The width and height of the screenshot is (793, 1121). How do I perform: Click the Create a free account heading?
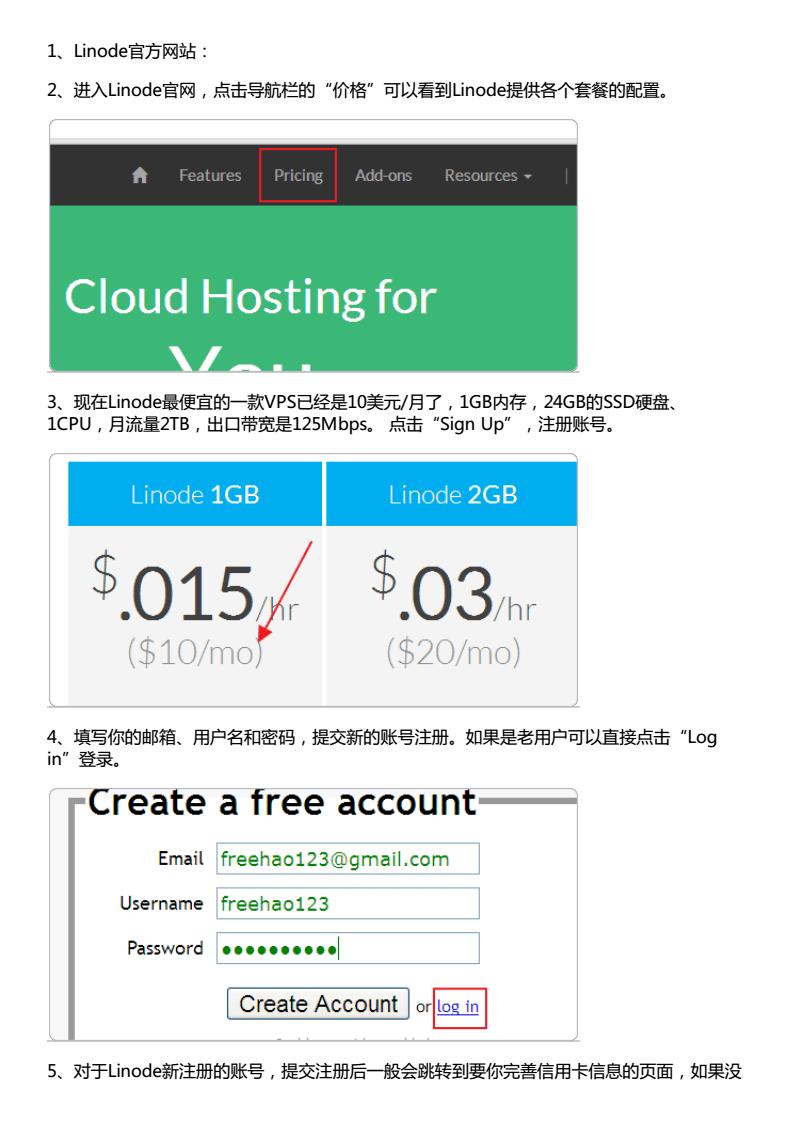(282, 802)
